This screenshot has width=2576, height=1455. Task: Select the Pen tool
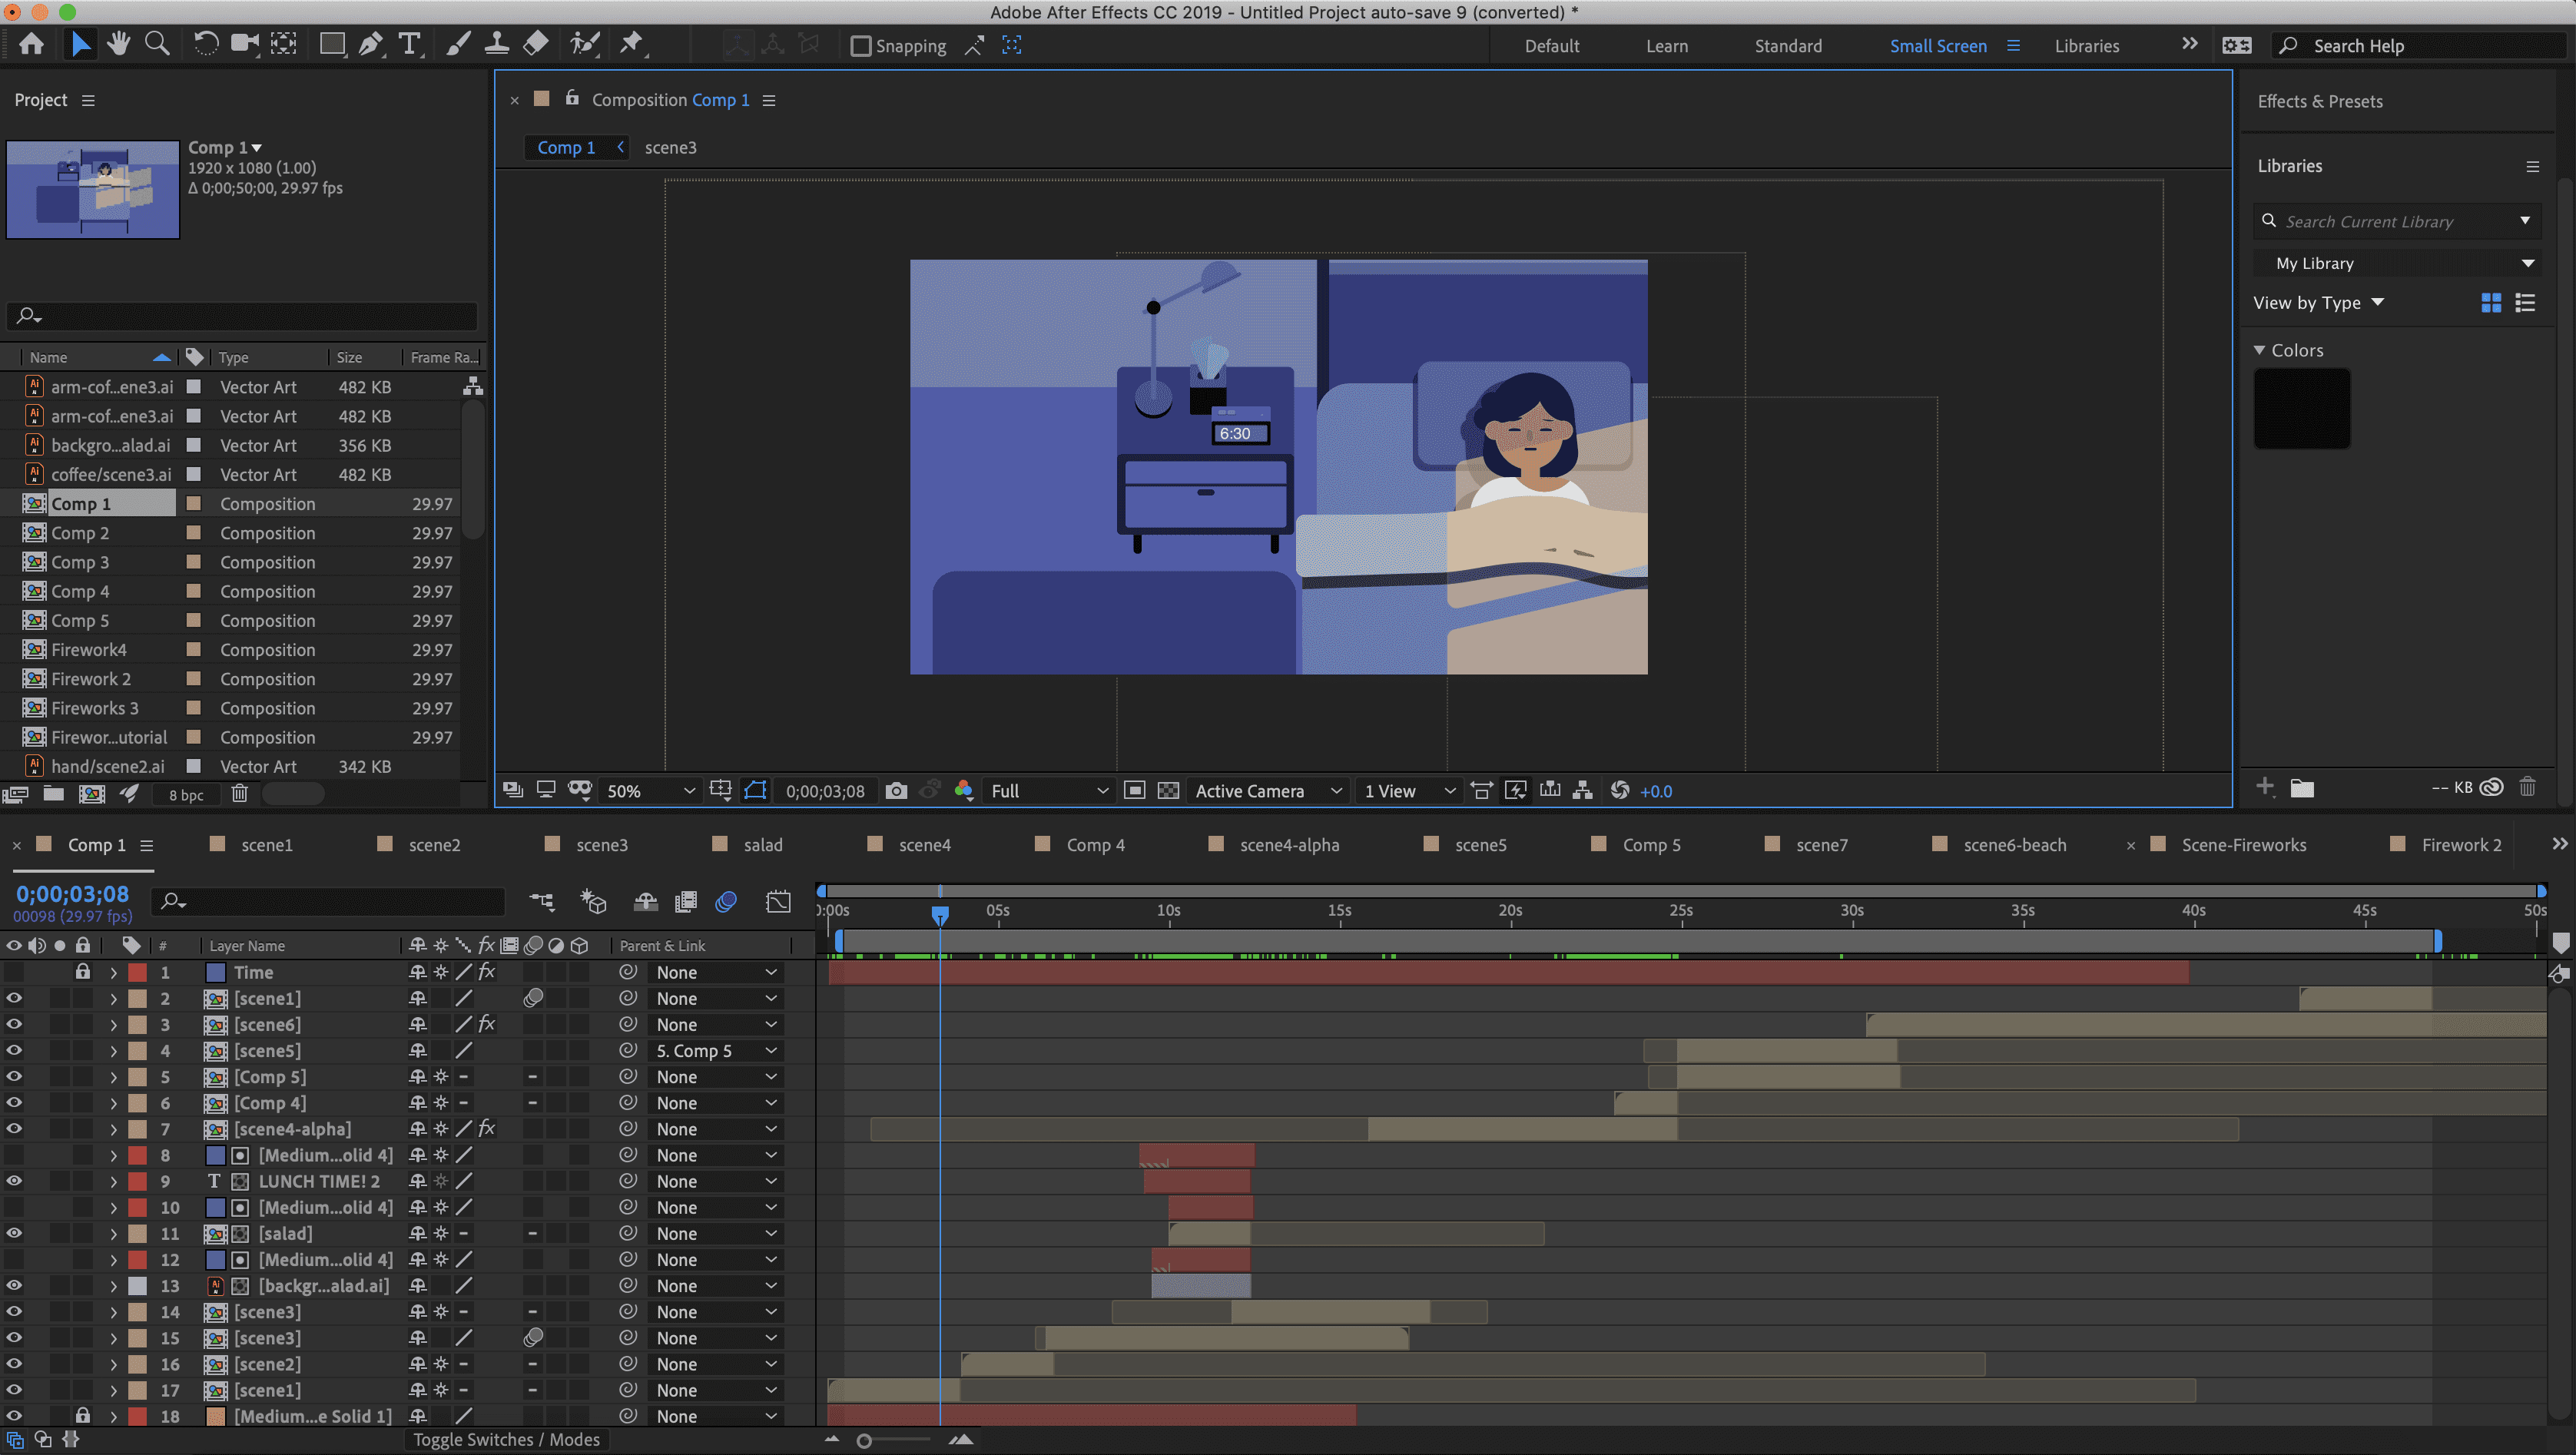click(x=370, y=44)
